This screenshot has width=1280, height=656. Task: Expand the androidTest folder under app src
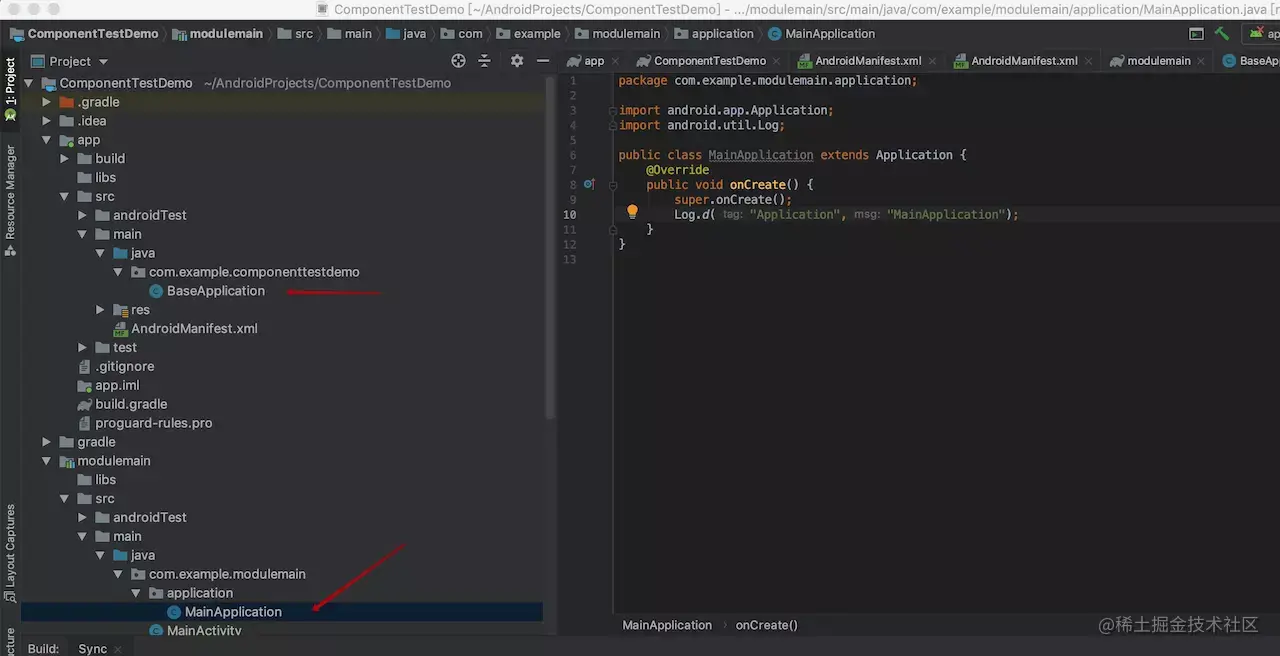click(82, 215)
